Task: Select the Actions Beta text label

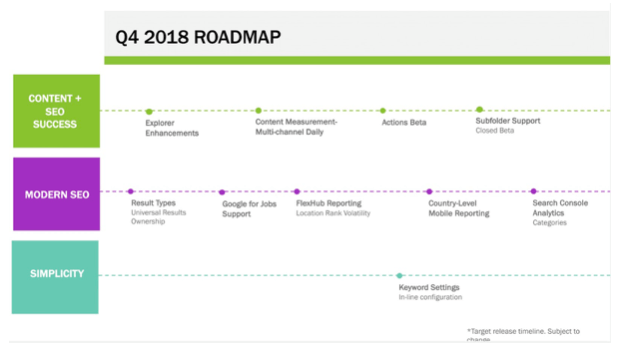Action: click(404, 122)
